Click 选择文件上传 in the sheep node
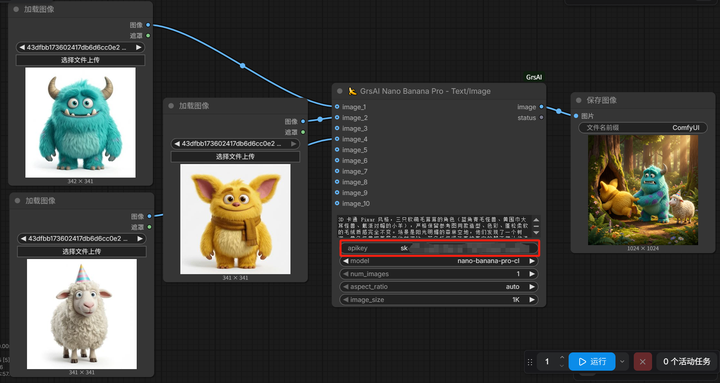The height and width of the screenshot is (383, 720). [82, 252]
